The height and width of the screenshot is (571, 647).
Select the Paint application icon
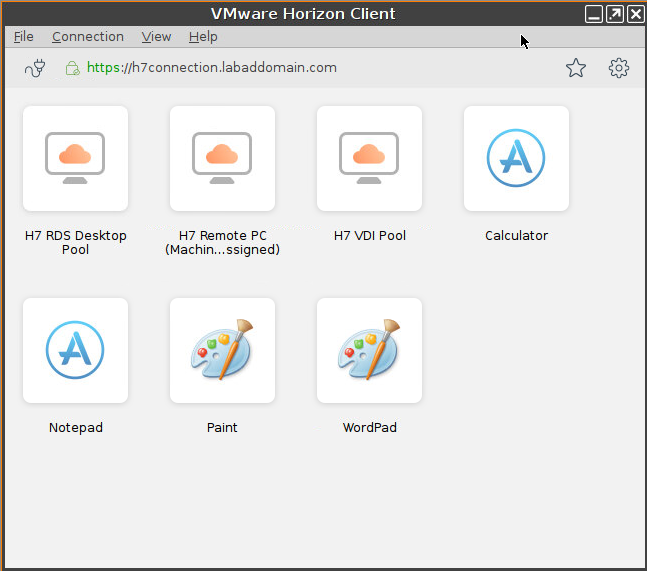point(222,350)
